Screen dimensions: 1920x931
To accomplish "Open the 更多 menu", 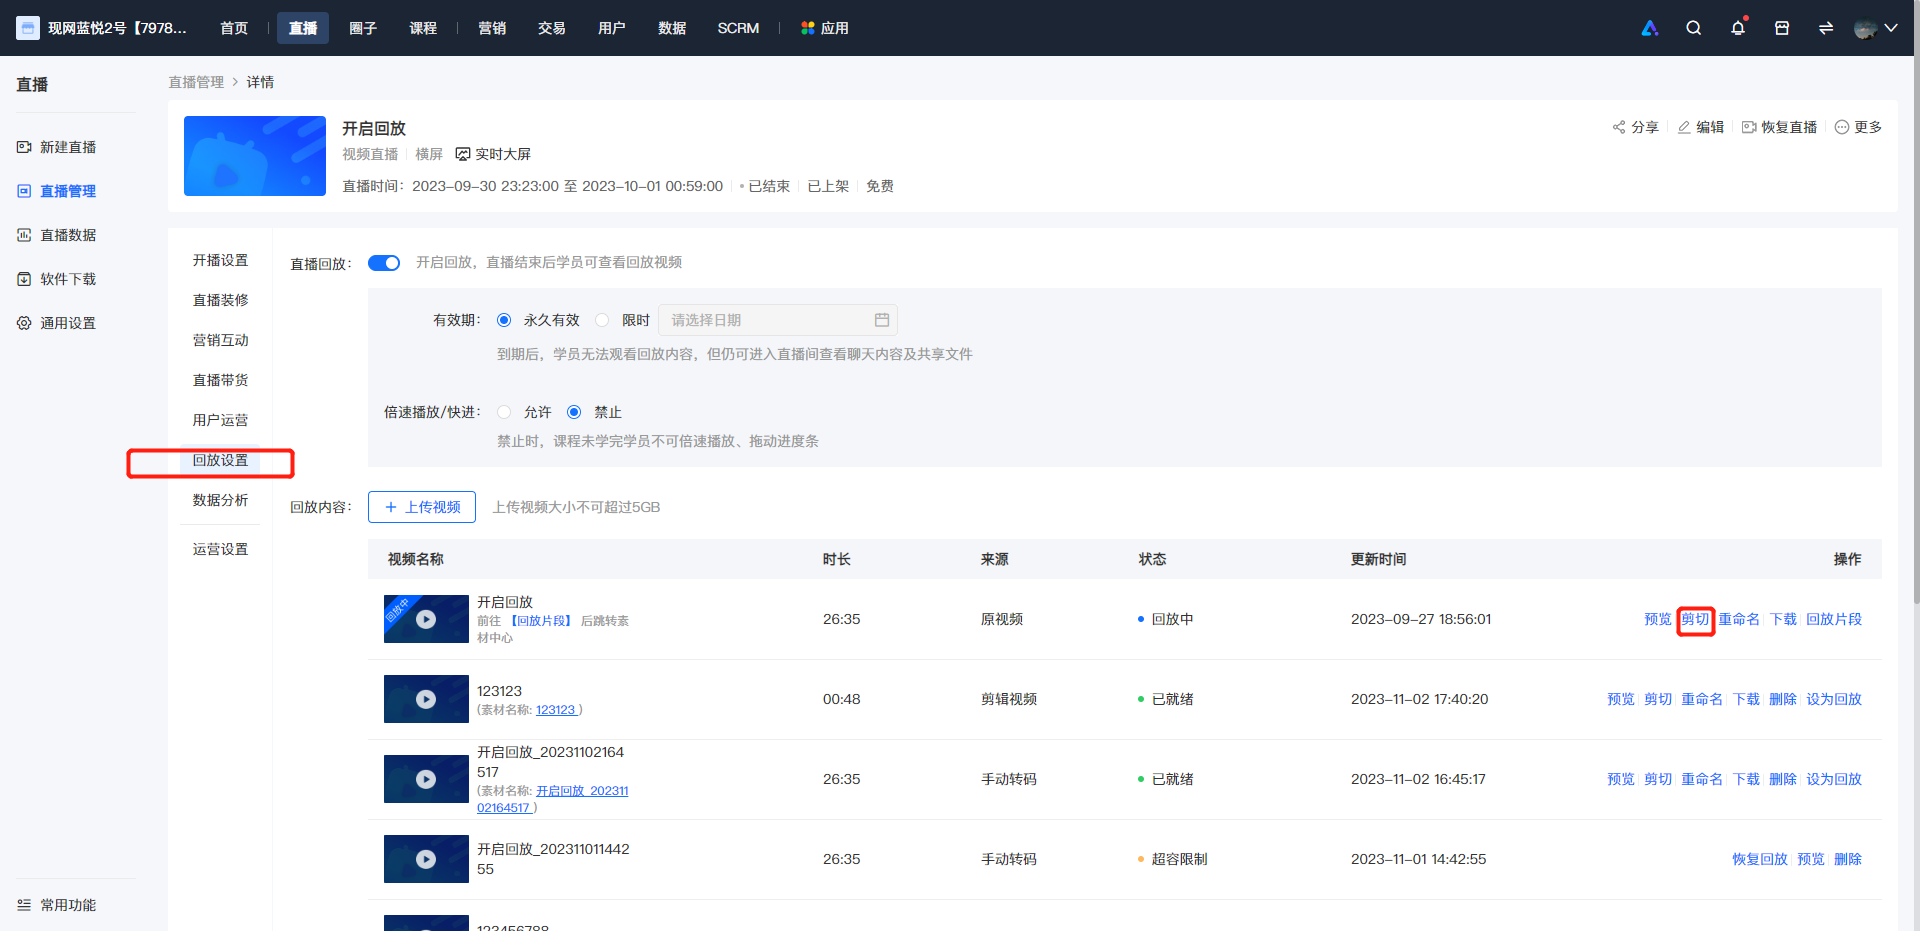I will click(x=1858, y=127).
